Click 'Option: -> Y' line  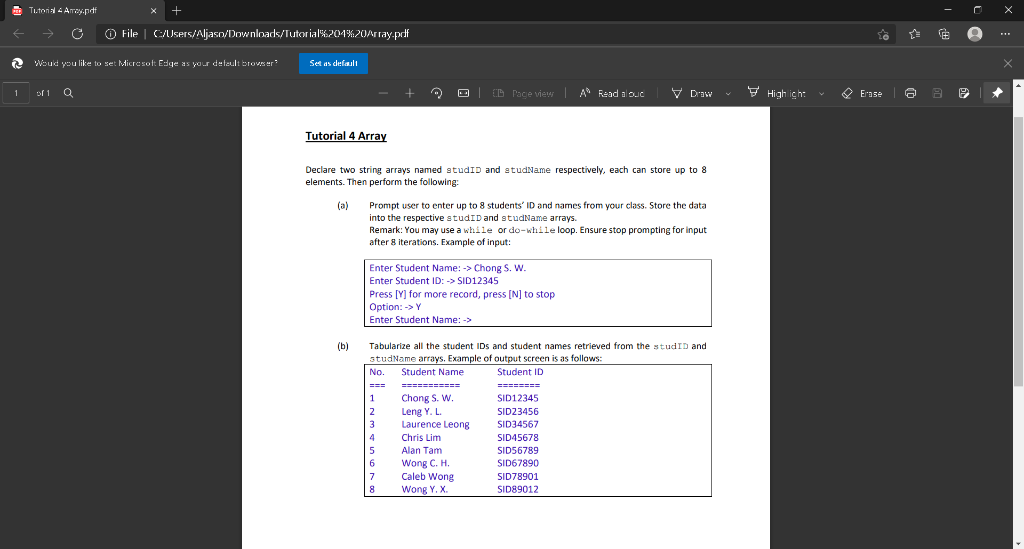tap(395, 307)
